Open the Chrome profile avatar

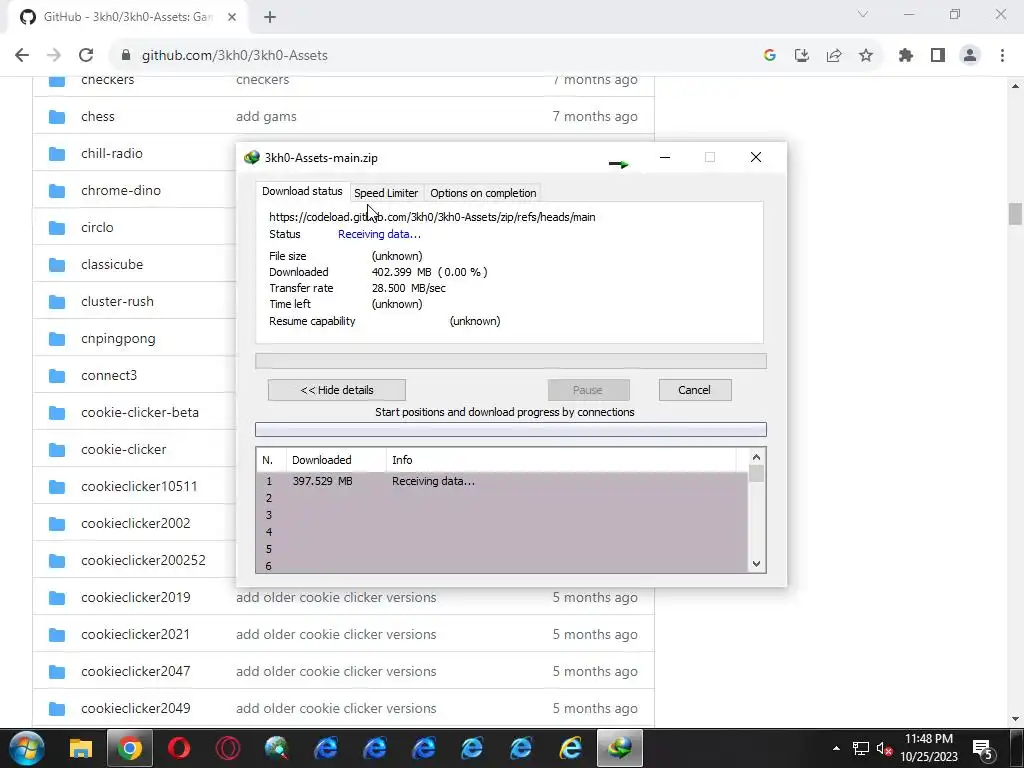[x=970, y=56]
